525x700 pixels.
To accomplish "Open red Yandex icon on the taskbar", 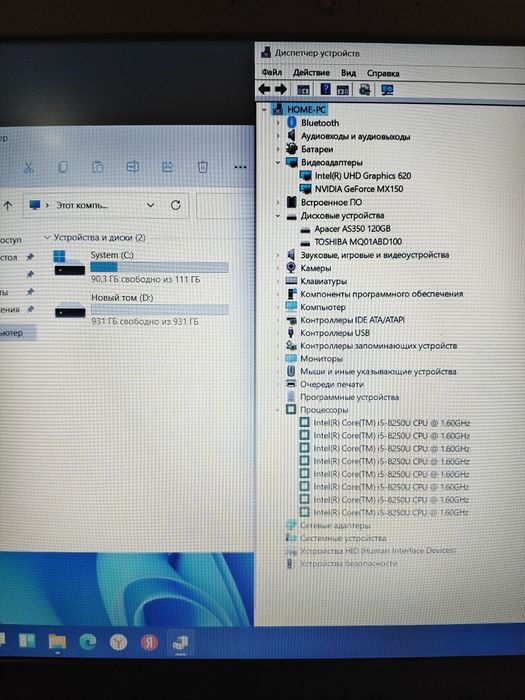I will tap(149, 642).
